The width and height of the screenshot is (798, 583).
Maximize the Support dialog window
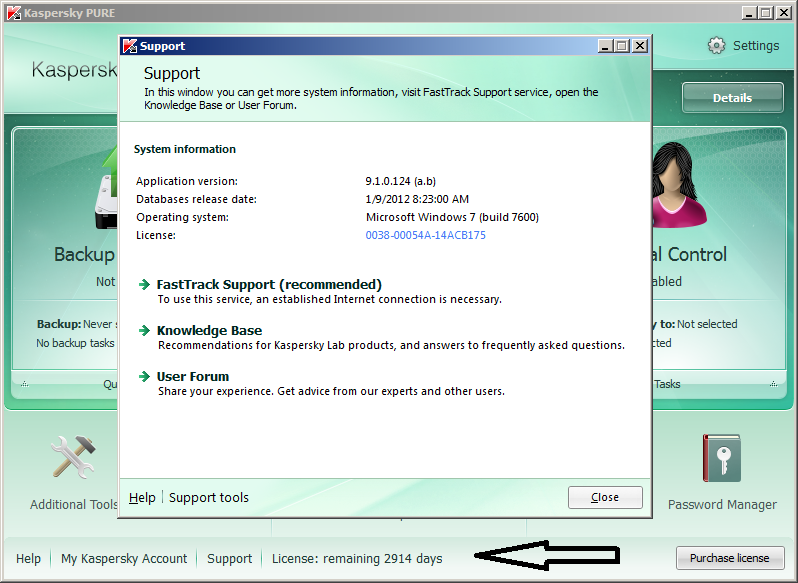(x=621, y=46)
